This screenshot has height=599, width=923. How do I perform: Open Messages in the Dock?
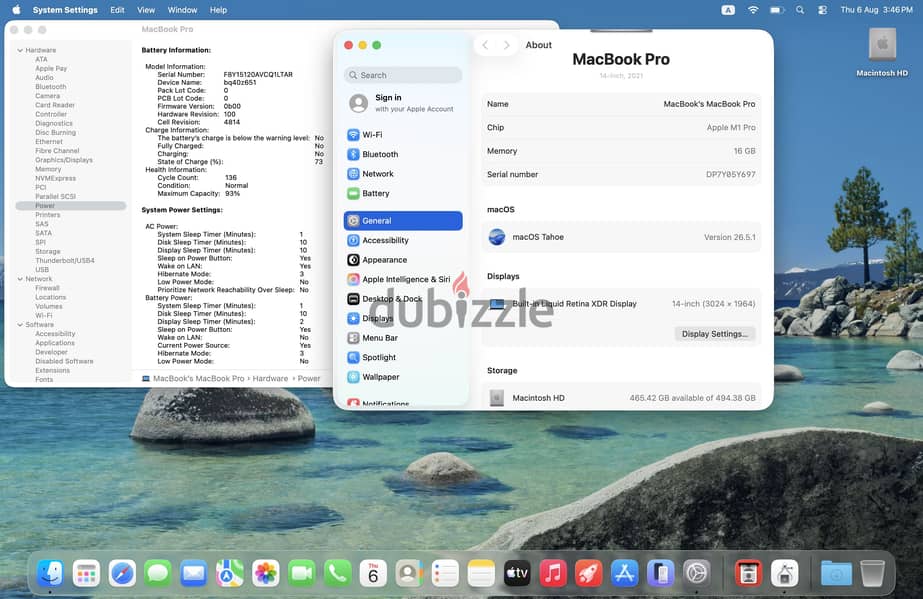pos(158,573)
